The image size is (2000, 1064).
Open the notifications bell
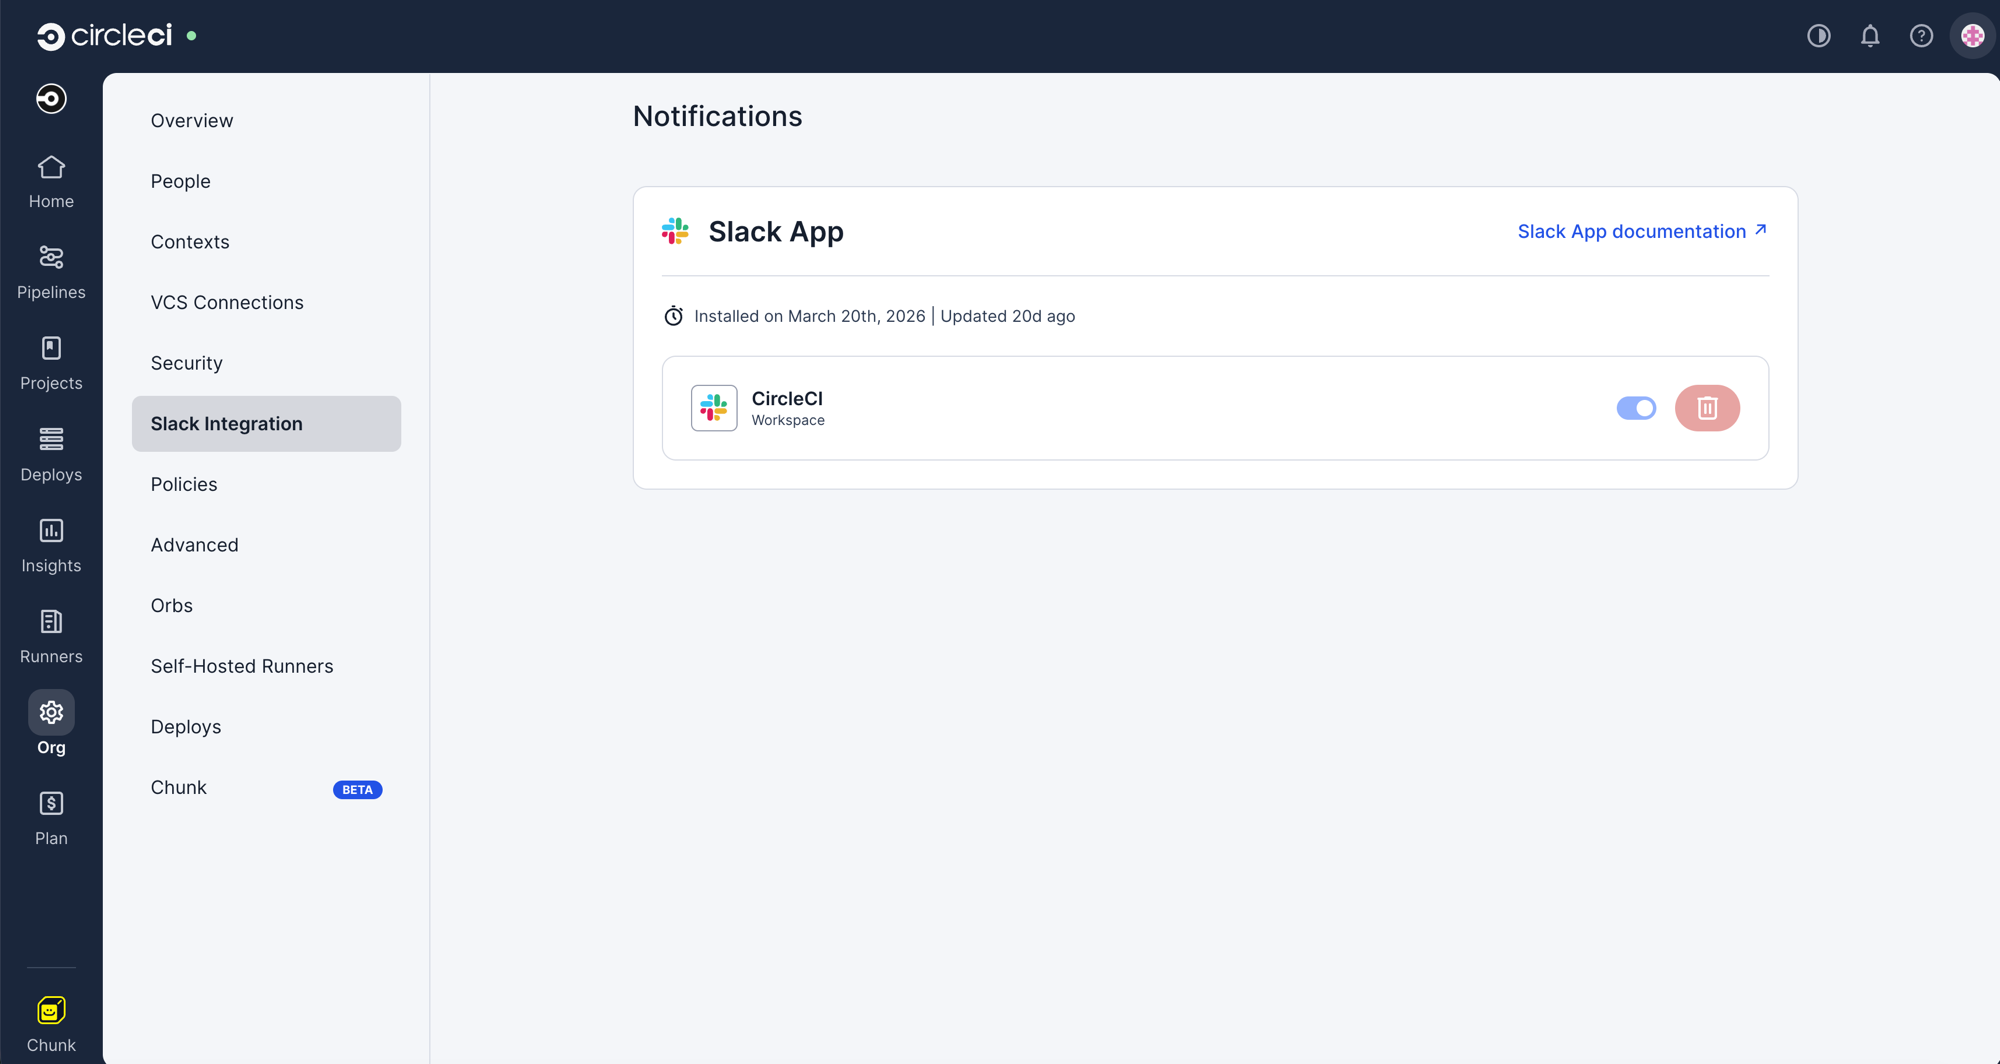[1870, 36]
